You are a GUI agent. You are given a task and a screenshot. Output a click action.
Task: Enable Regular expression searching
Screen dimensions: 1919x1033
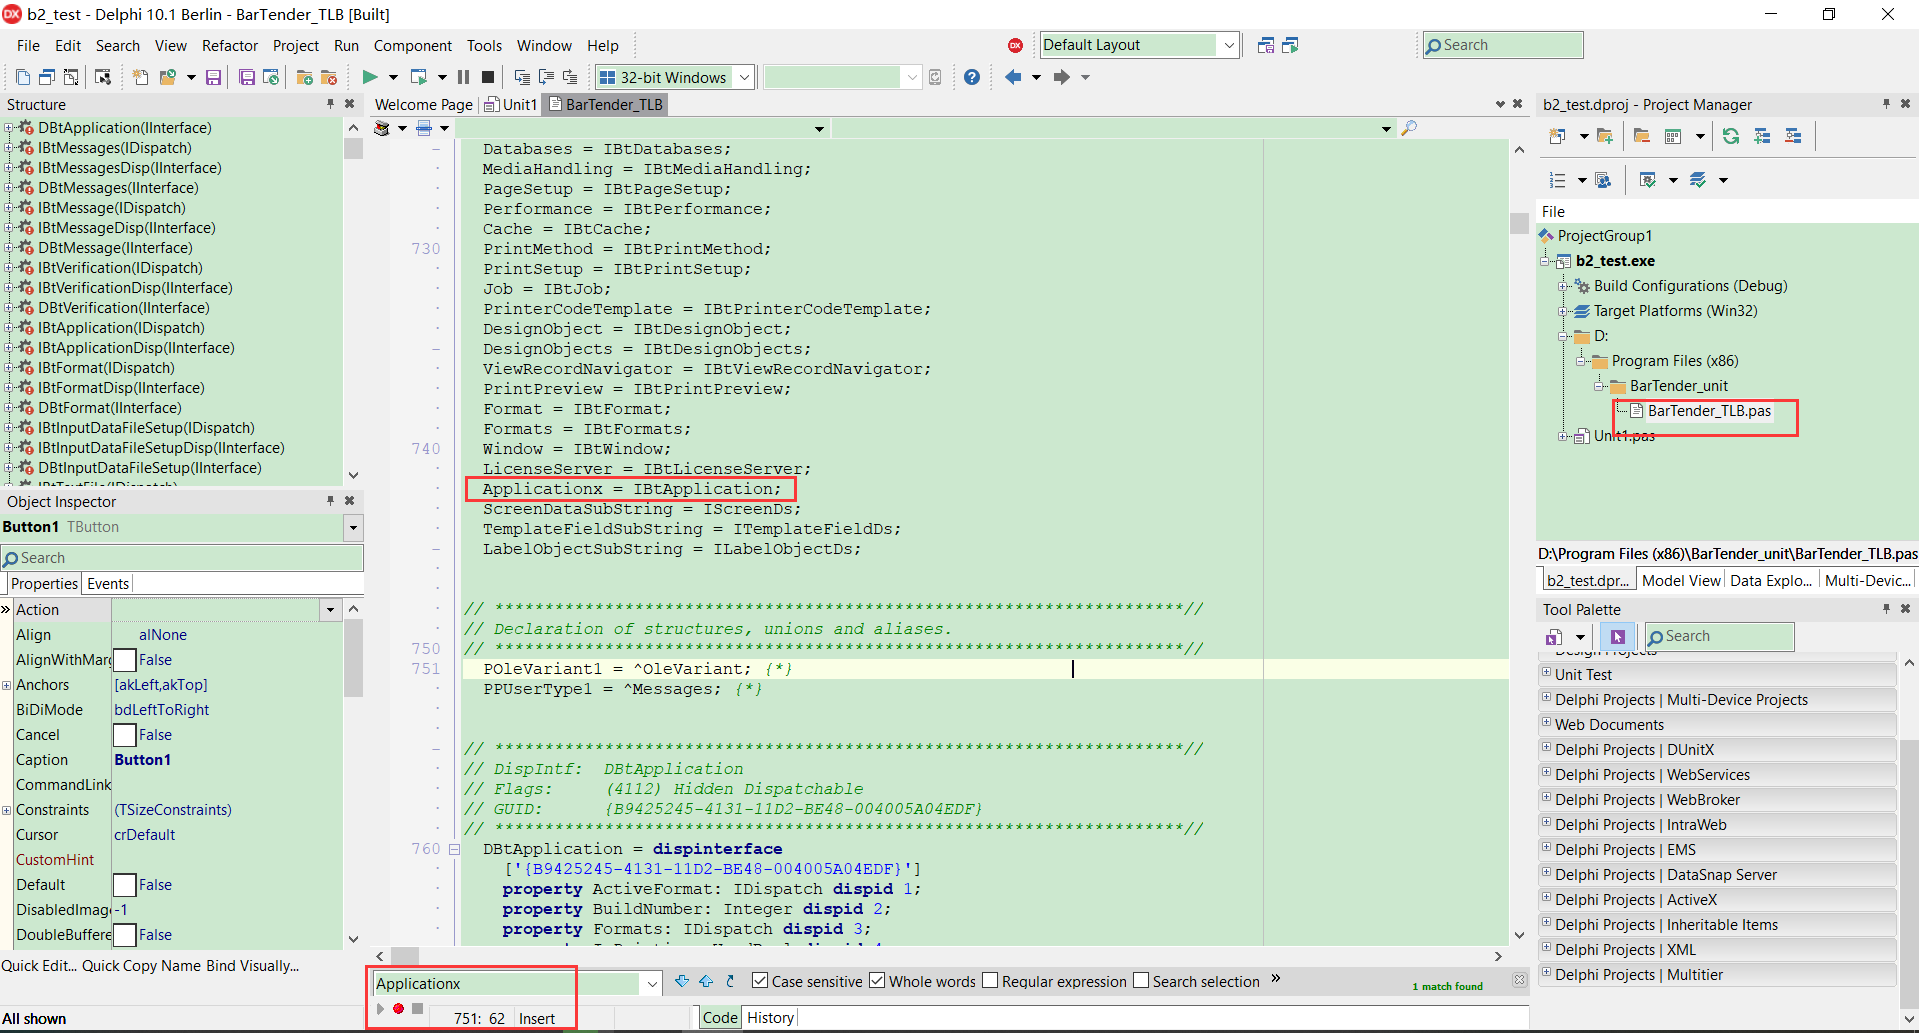990,981
